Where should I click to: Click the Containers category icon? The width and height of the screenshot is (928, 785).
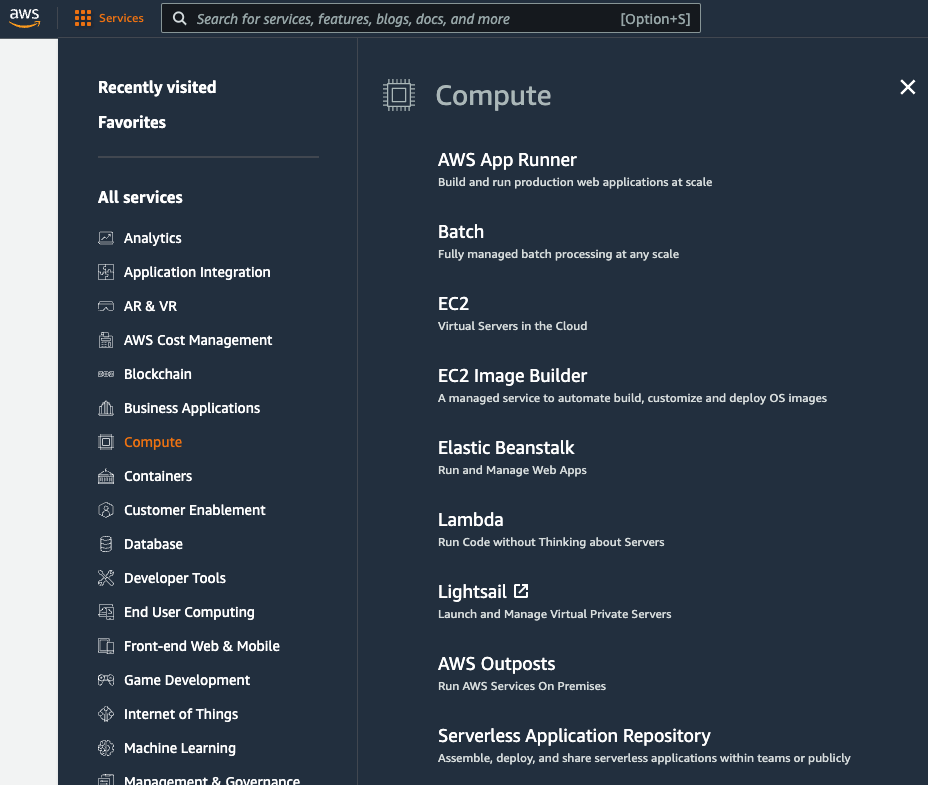click(106, 476)
